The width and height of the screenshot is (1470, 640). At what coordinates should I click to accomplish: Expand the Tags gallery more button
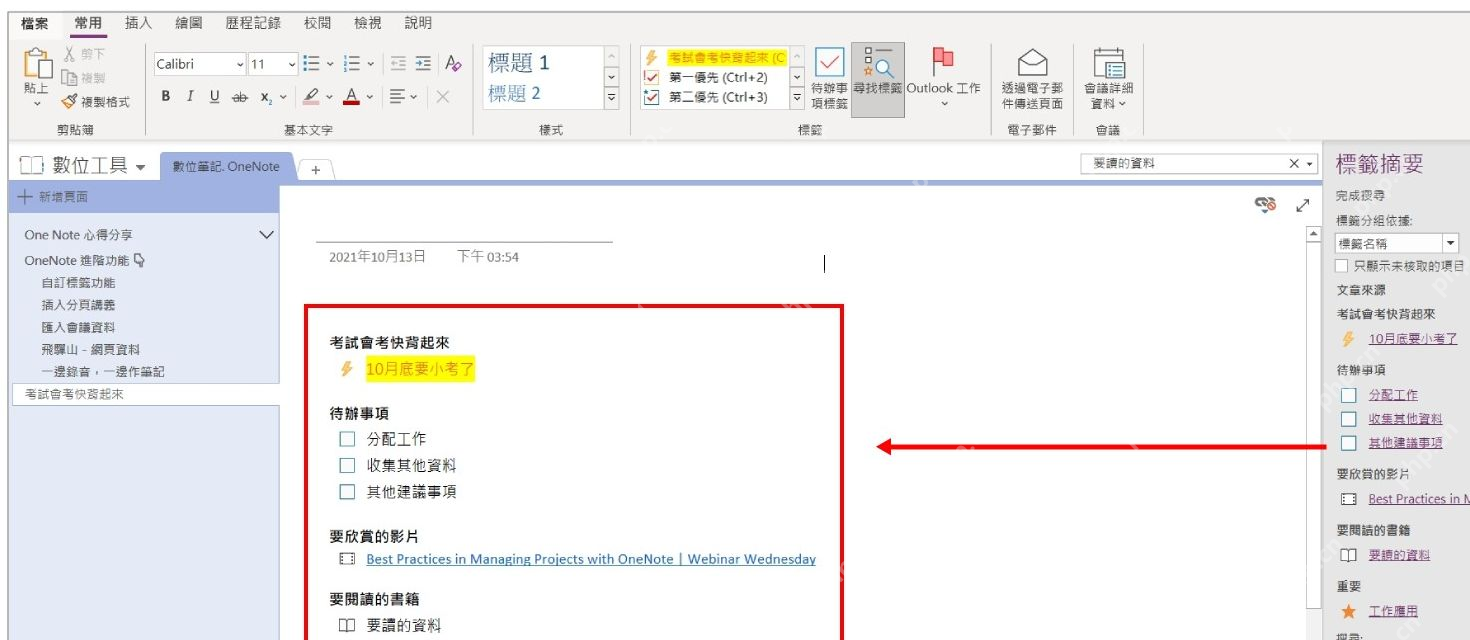pyautogui.click(x=797, y=98)
